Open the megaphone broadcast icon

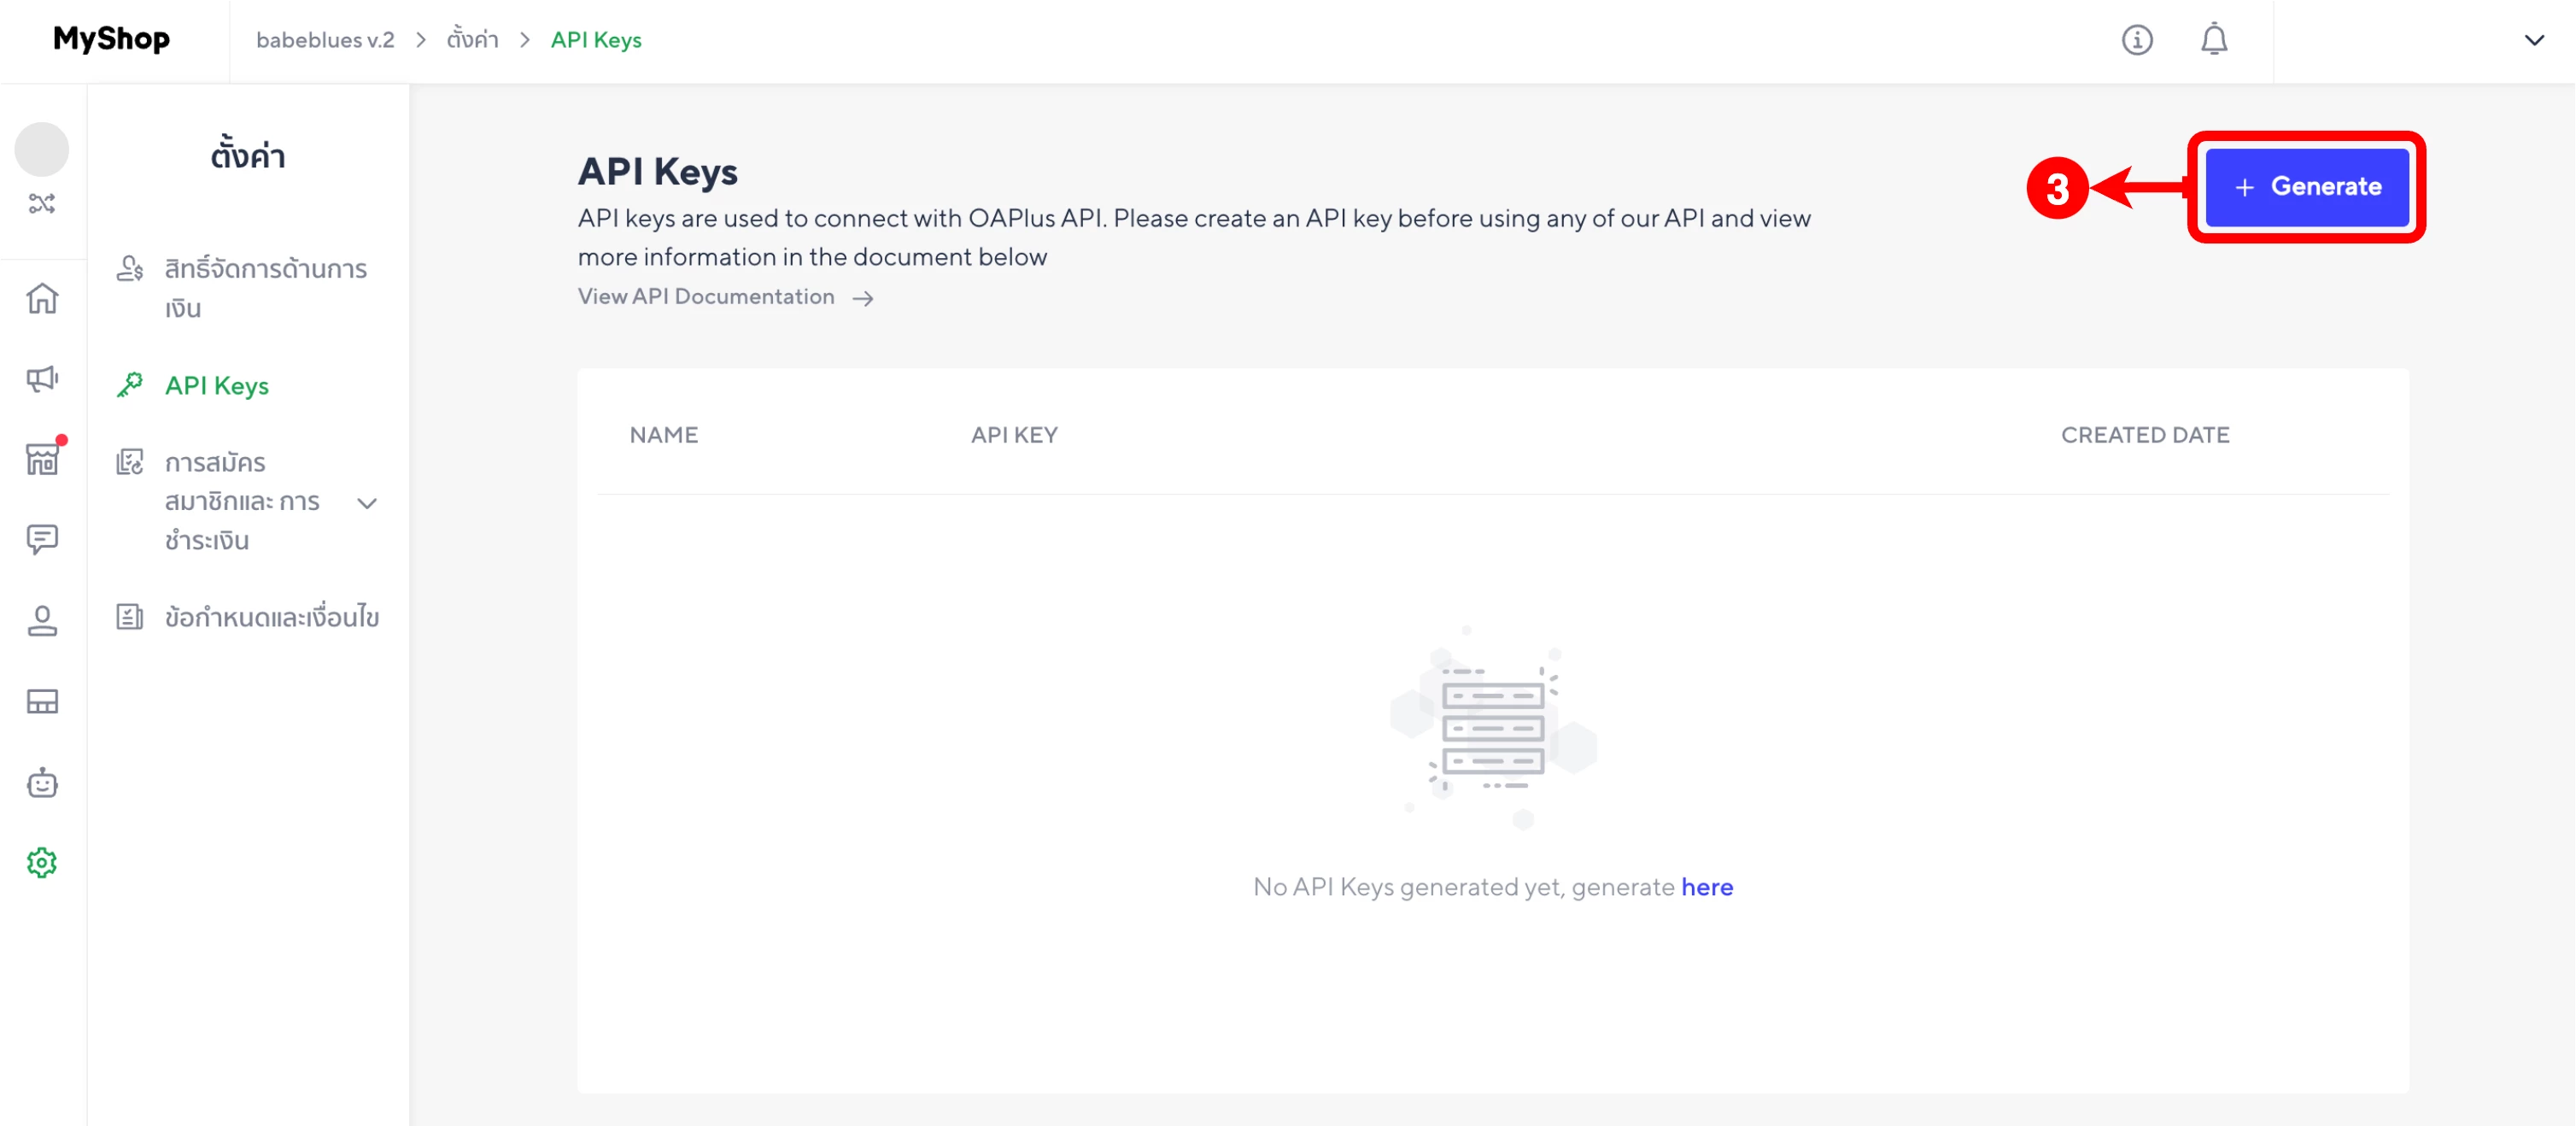click(42, 379)
